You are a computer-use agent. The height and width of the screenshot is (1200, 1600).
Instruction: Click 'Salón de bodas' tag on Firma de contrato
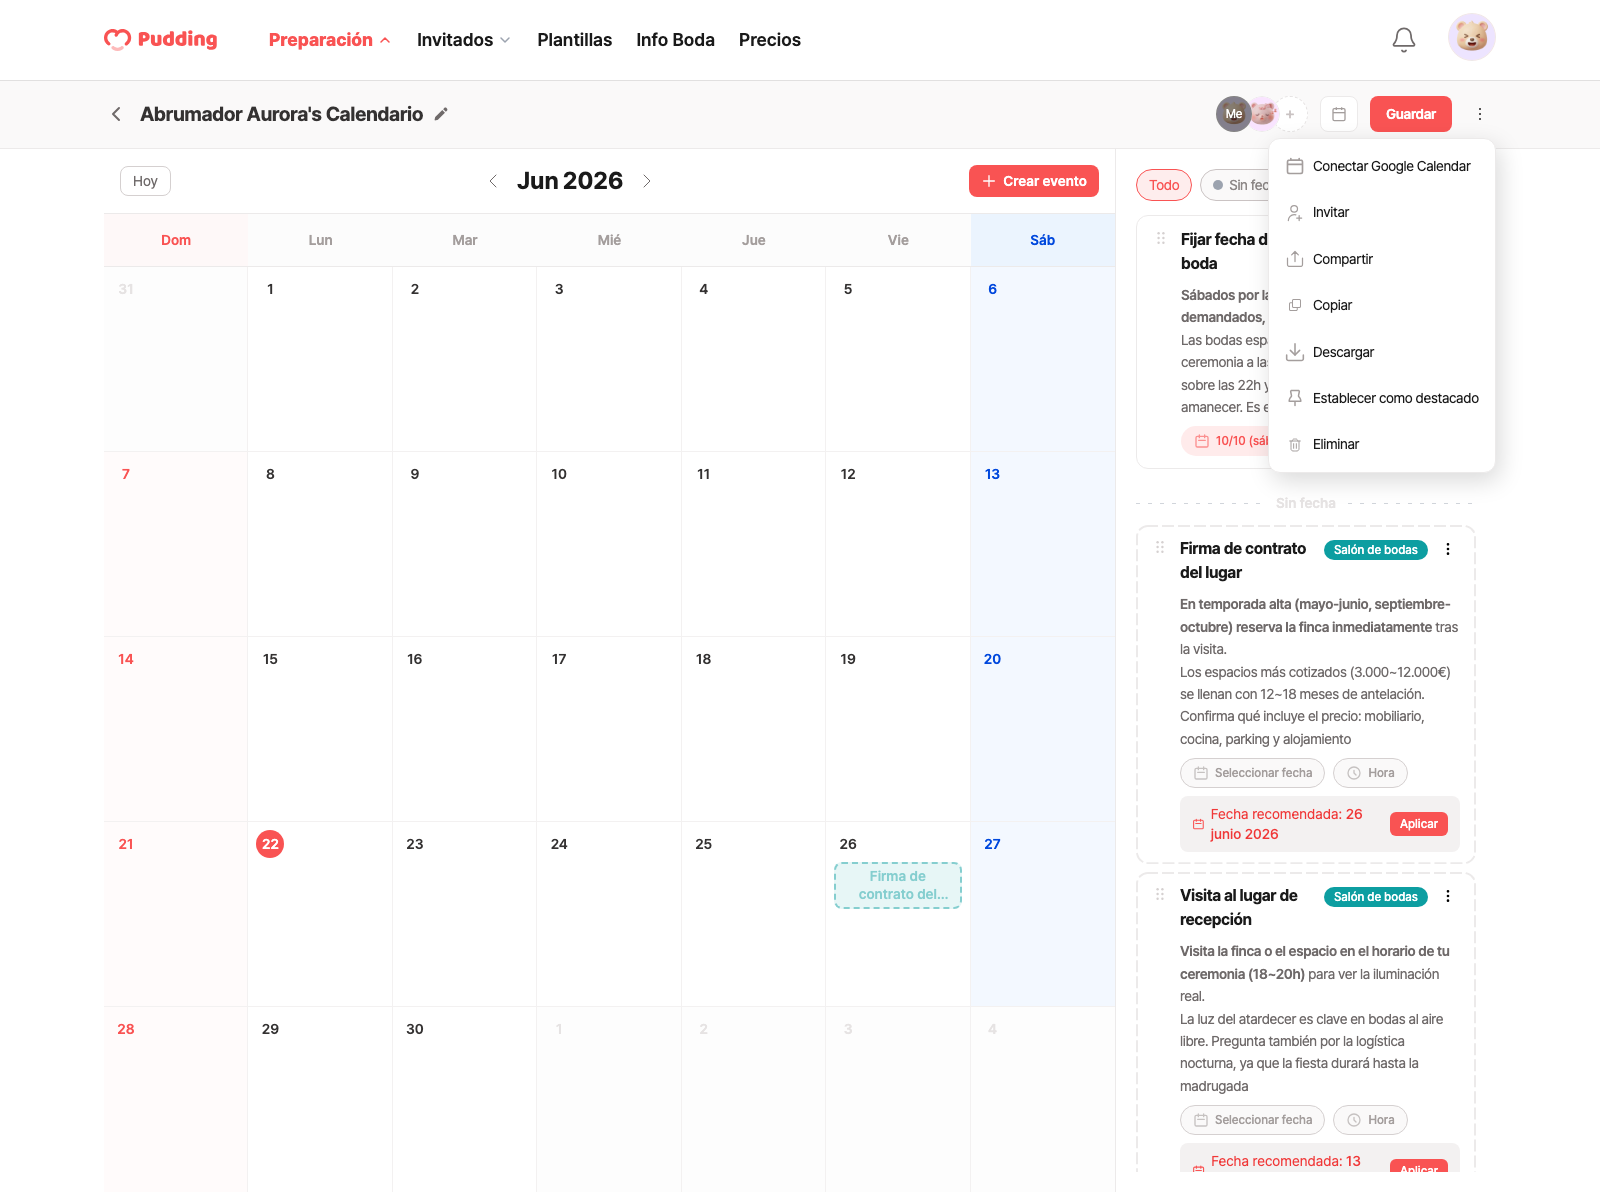pyautogui.click(x=1376, y=550)
